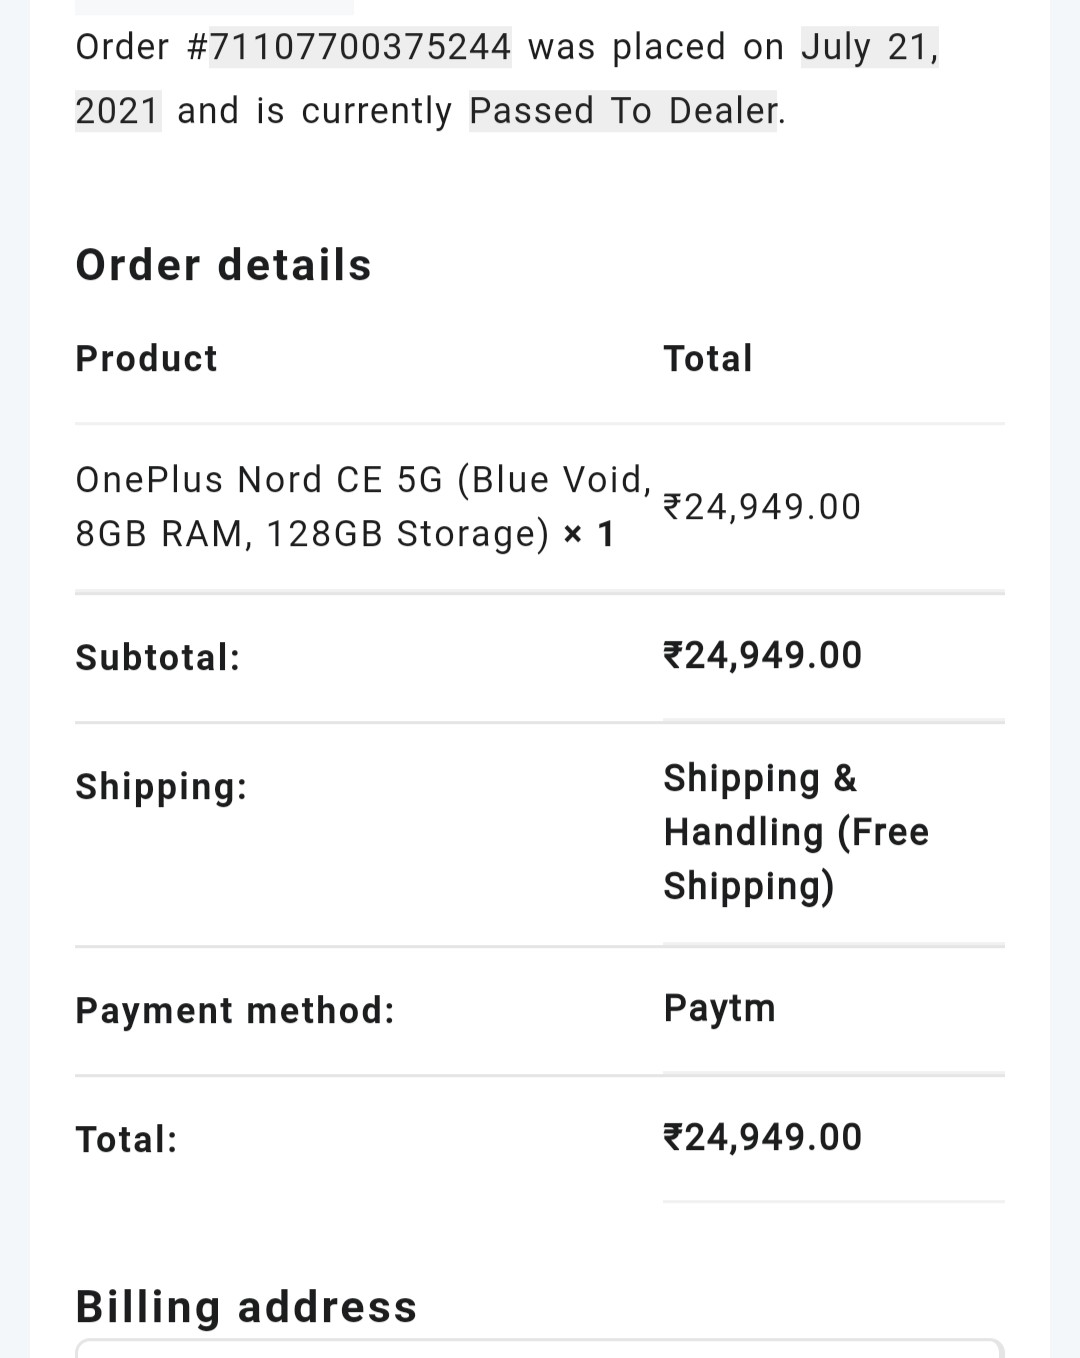Click the final total amount ₹24,949.00

762,1137
